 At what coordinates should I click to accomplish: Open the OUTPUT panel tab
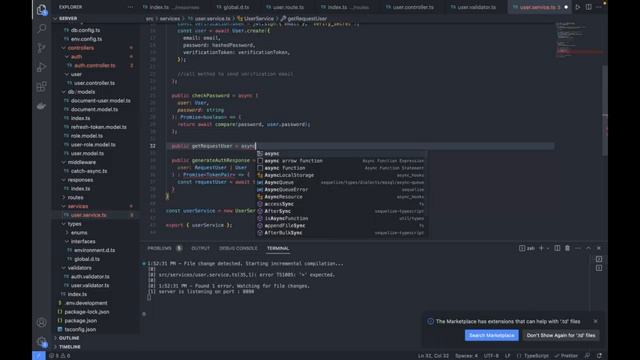(x=200, y=248)
